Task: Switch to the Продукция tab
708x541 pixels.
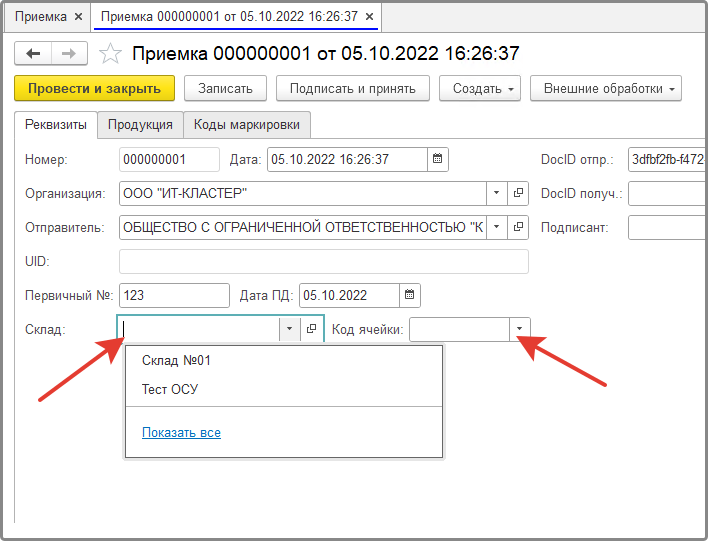Action: (140, 125)
